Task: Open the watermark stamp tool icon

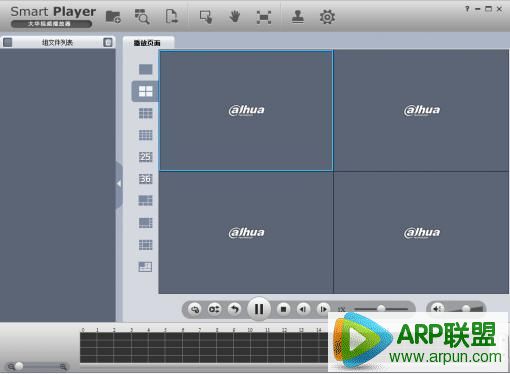Action: pos(298,17)
